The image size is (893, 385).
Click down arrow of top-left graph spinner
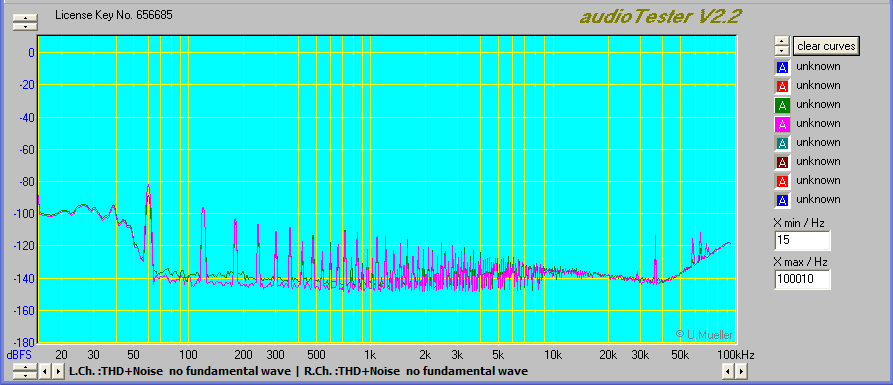[25, 26]
